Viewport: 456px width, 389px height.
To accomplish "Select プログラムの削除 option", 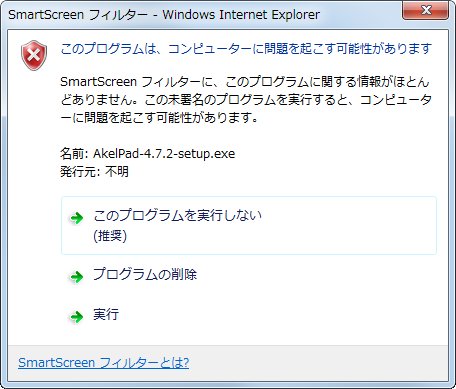I will [x=145, y=274].
